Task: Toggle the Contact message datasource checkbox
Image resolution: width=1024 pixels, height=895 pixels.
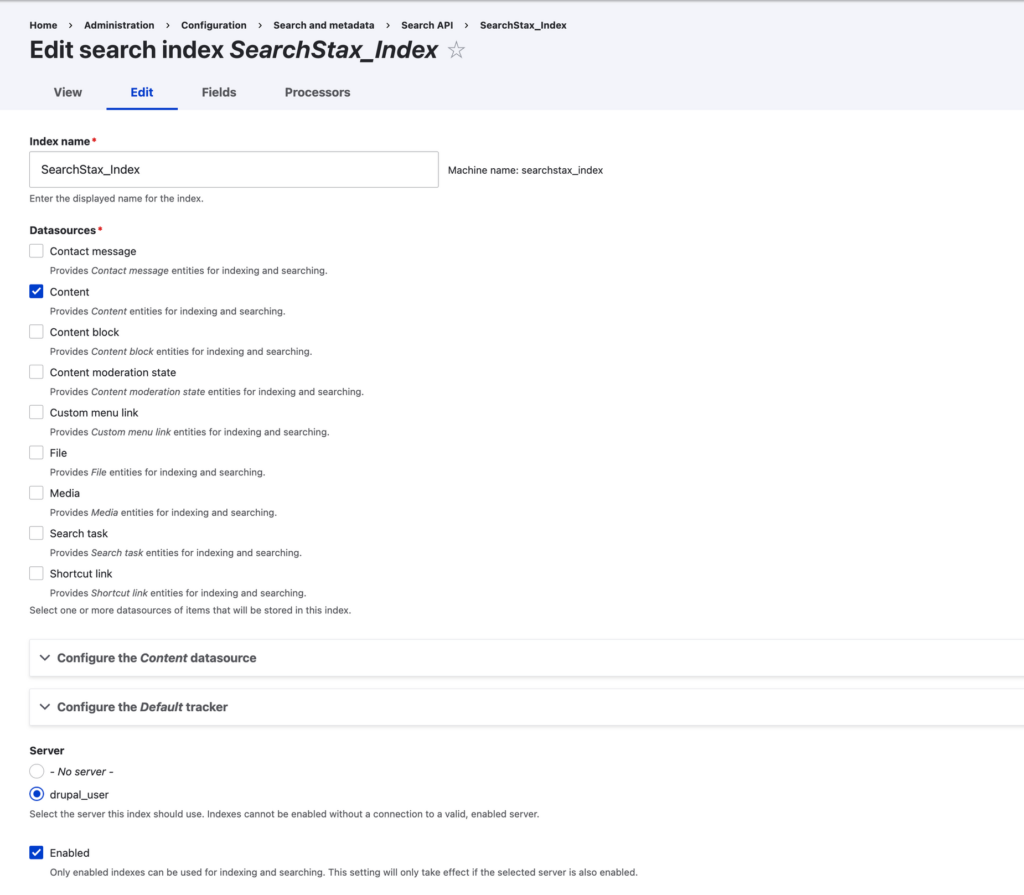Action: click(37, 251)
